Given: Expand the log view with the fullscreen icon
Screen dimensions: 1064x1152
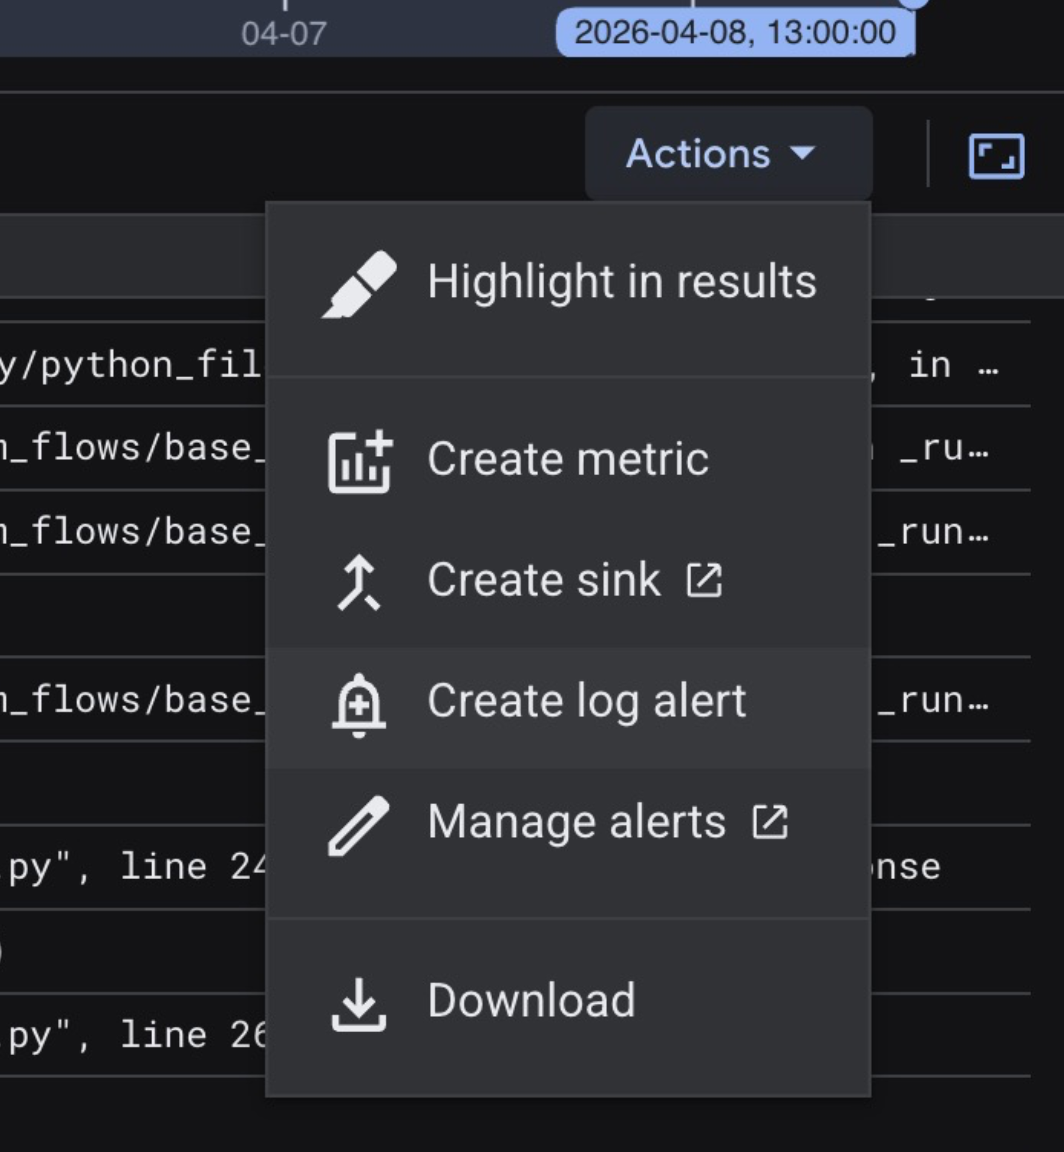Looking at the screenshot, I should click(x=996, y=156).
